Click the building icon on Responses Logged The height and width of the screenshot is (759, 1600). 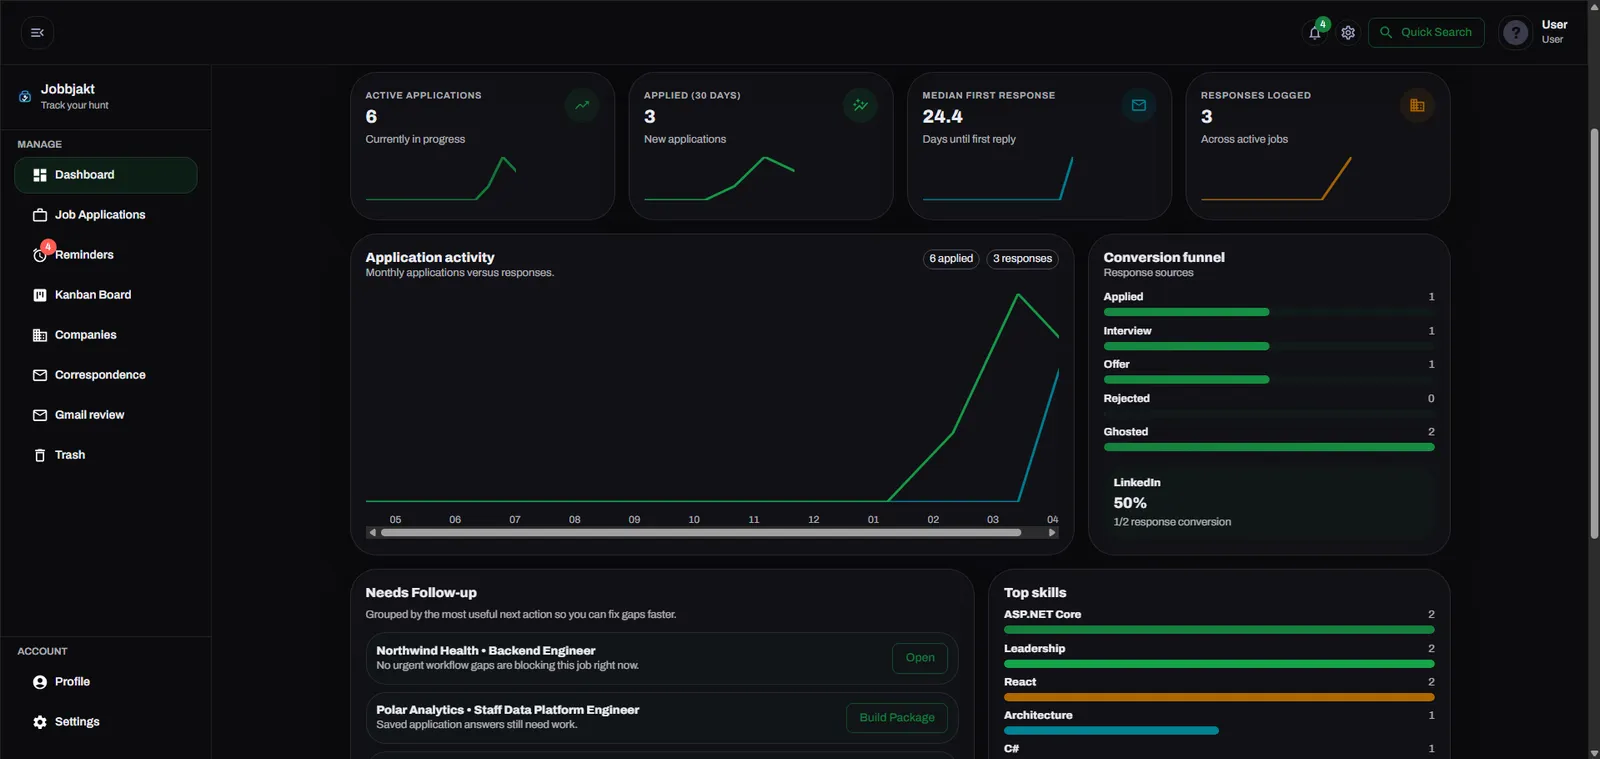[1417, 105]
